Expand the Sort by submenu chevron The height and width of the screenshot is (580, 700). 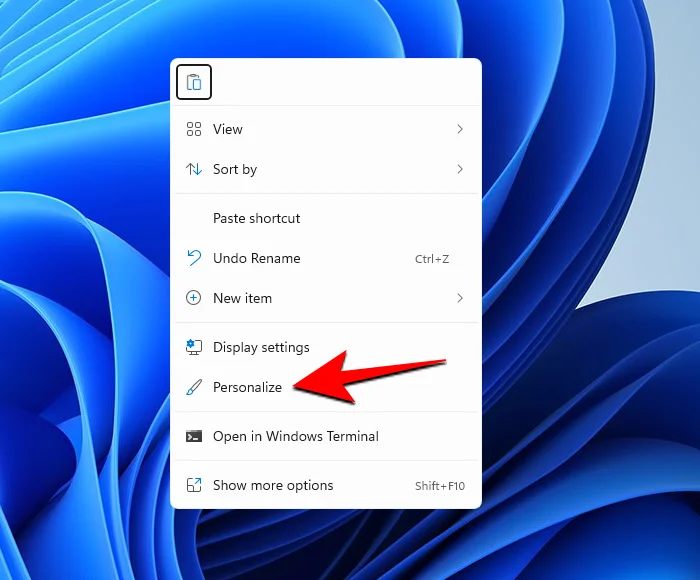pos(460,169)
